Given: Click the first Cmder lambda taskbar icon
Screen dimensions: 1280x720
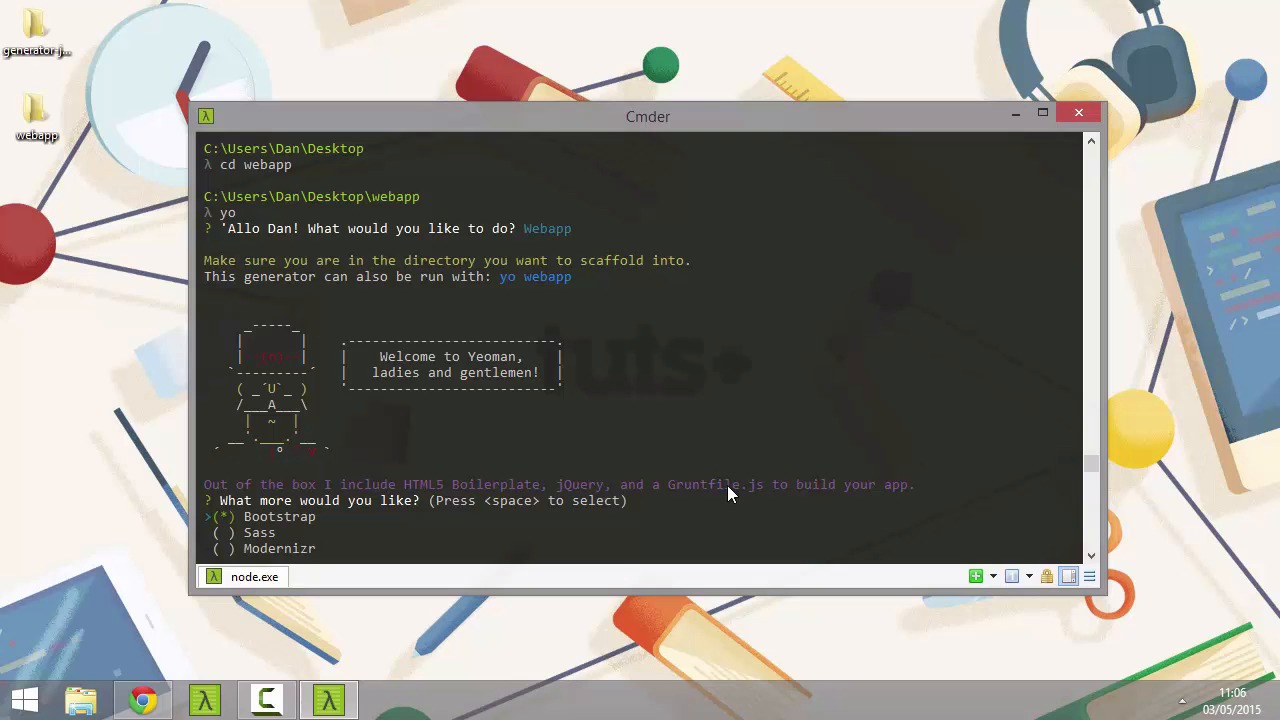Looking at the screenshot, I should 205,700.
